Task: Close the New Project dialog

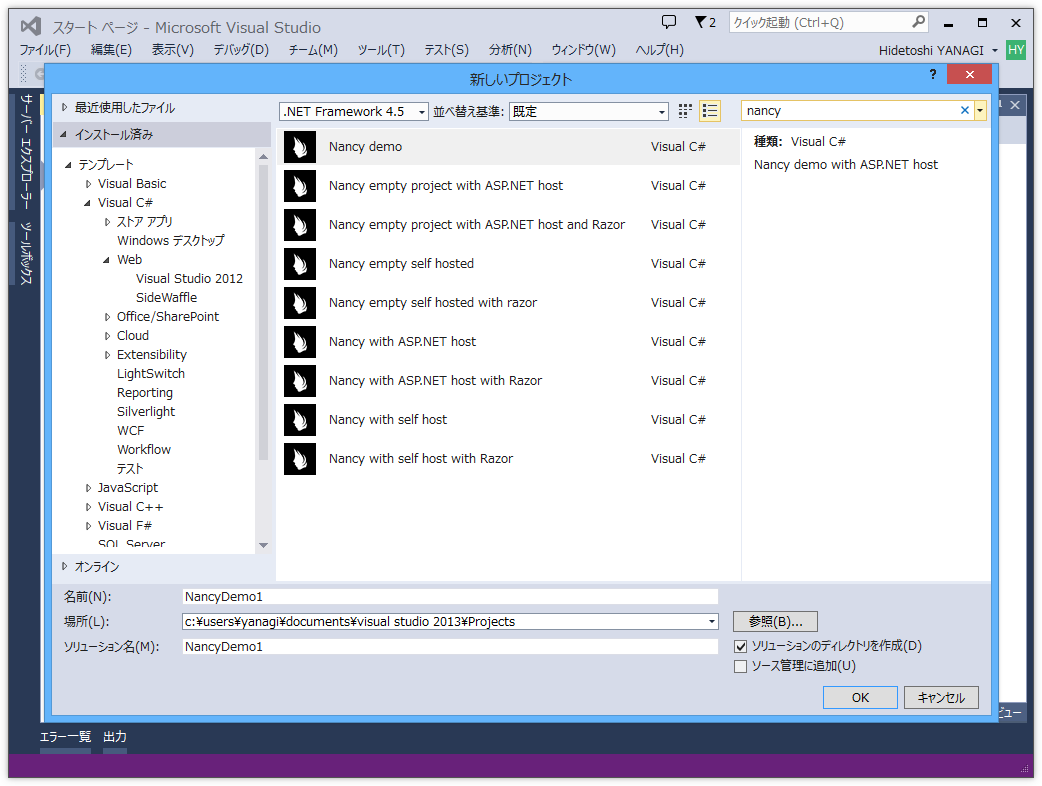Action: tap(970, 74)
